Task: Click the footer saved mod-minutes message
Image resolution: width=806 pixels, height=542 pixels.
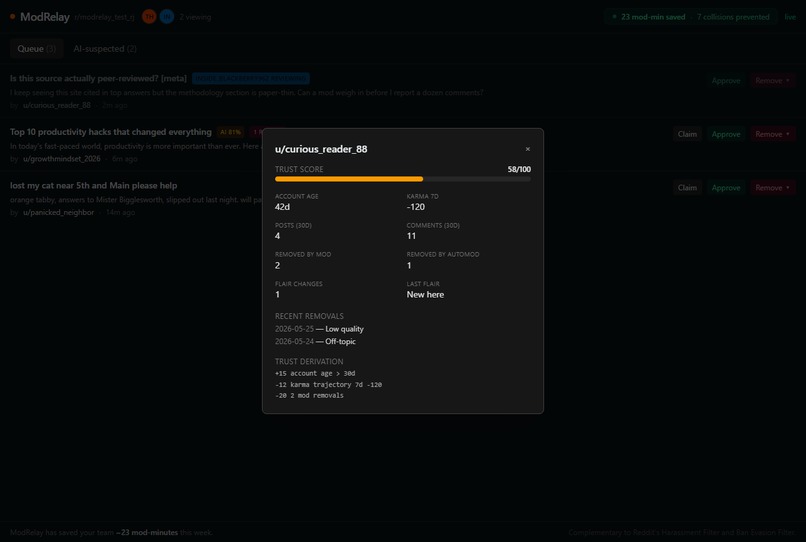Action: (112, 533)
